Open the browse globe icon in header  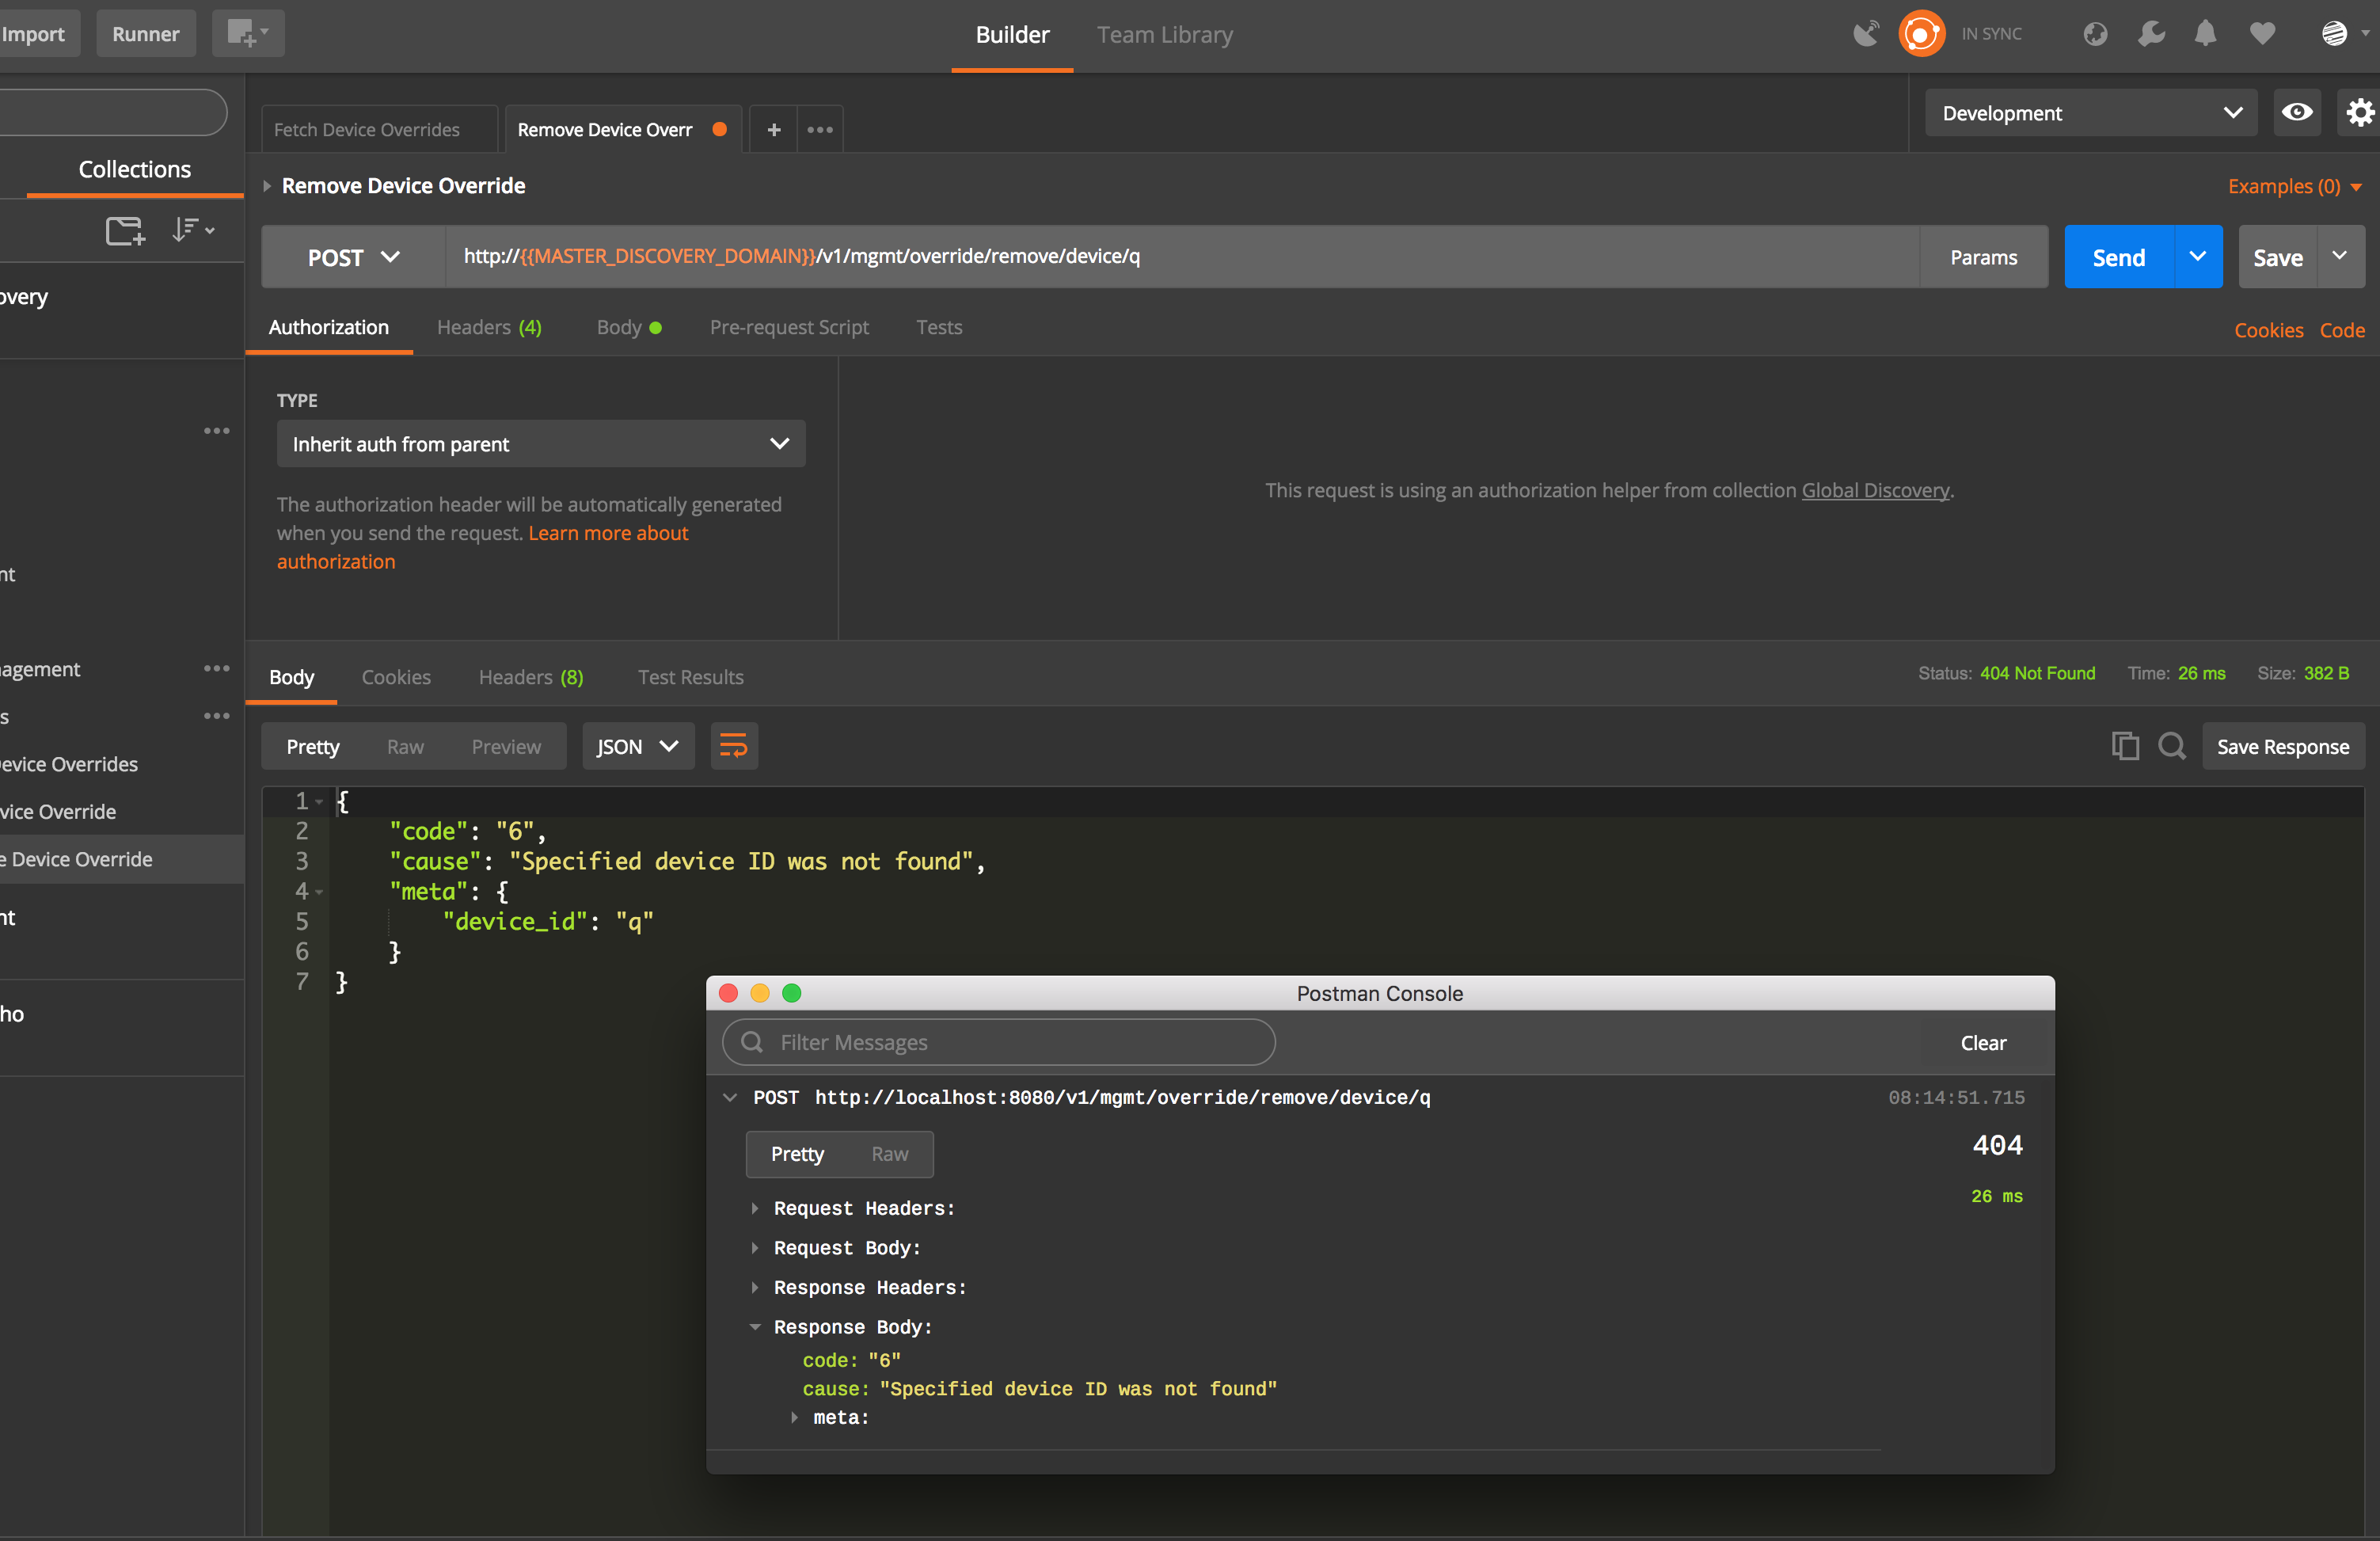[x=2095, y=33]
